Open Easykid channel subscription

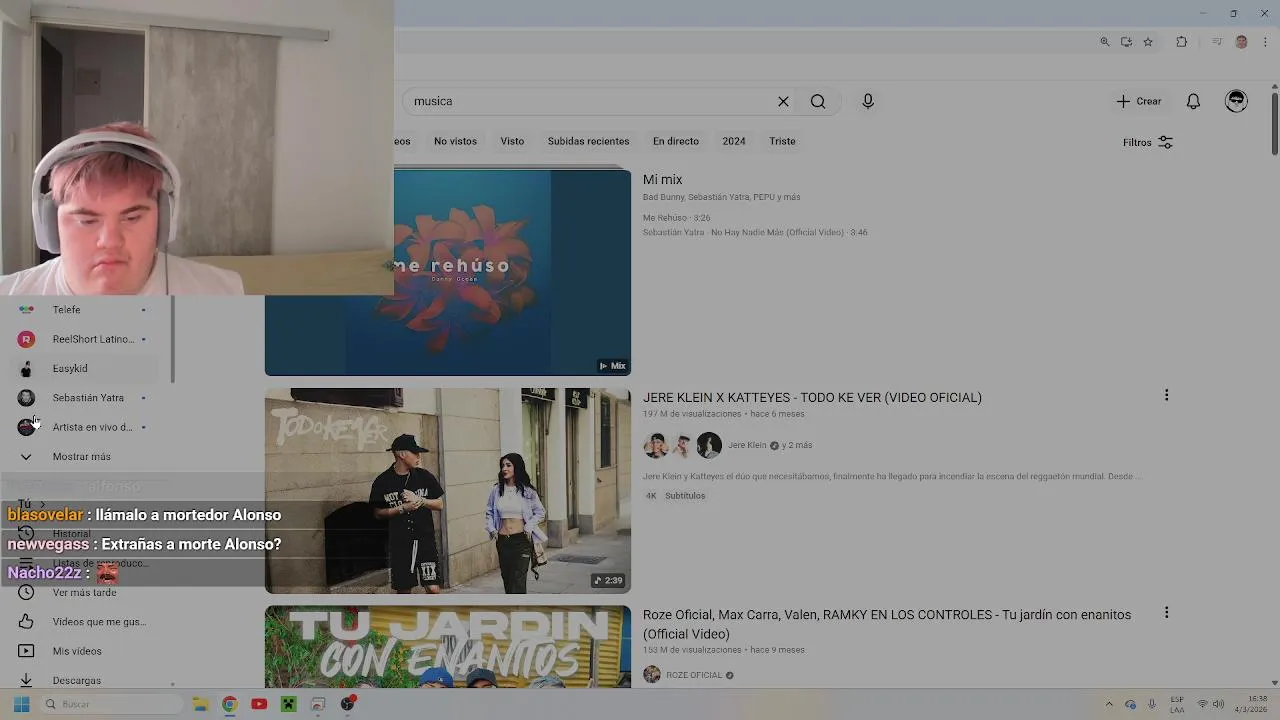point(85,368)
